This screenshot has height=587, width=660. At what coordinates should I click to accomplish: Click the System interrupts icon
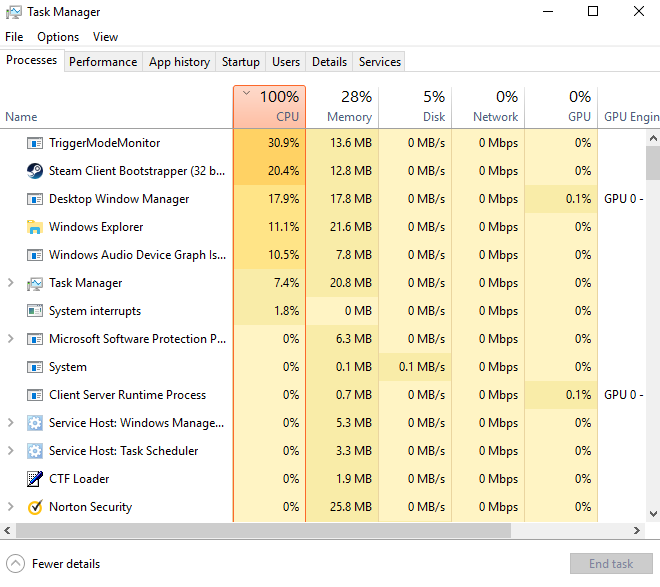(35, 311)
